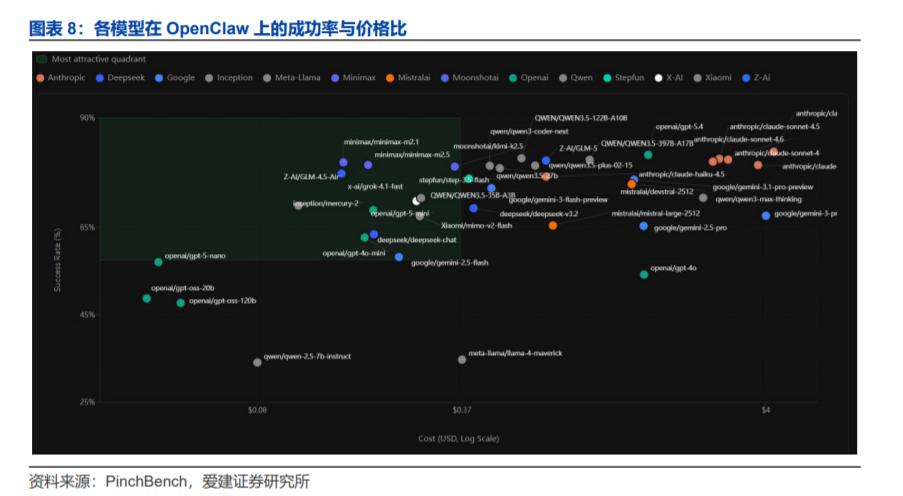
Task: Click the QWEN/QWEN3.5-397B-A17B label
Action: tap(647, 143)
